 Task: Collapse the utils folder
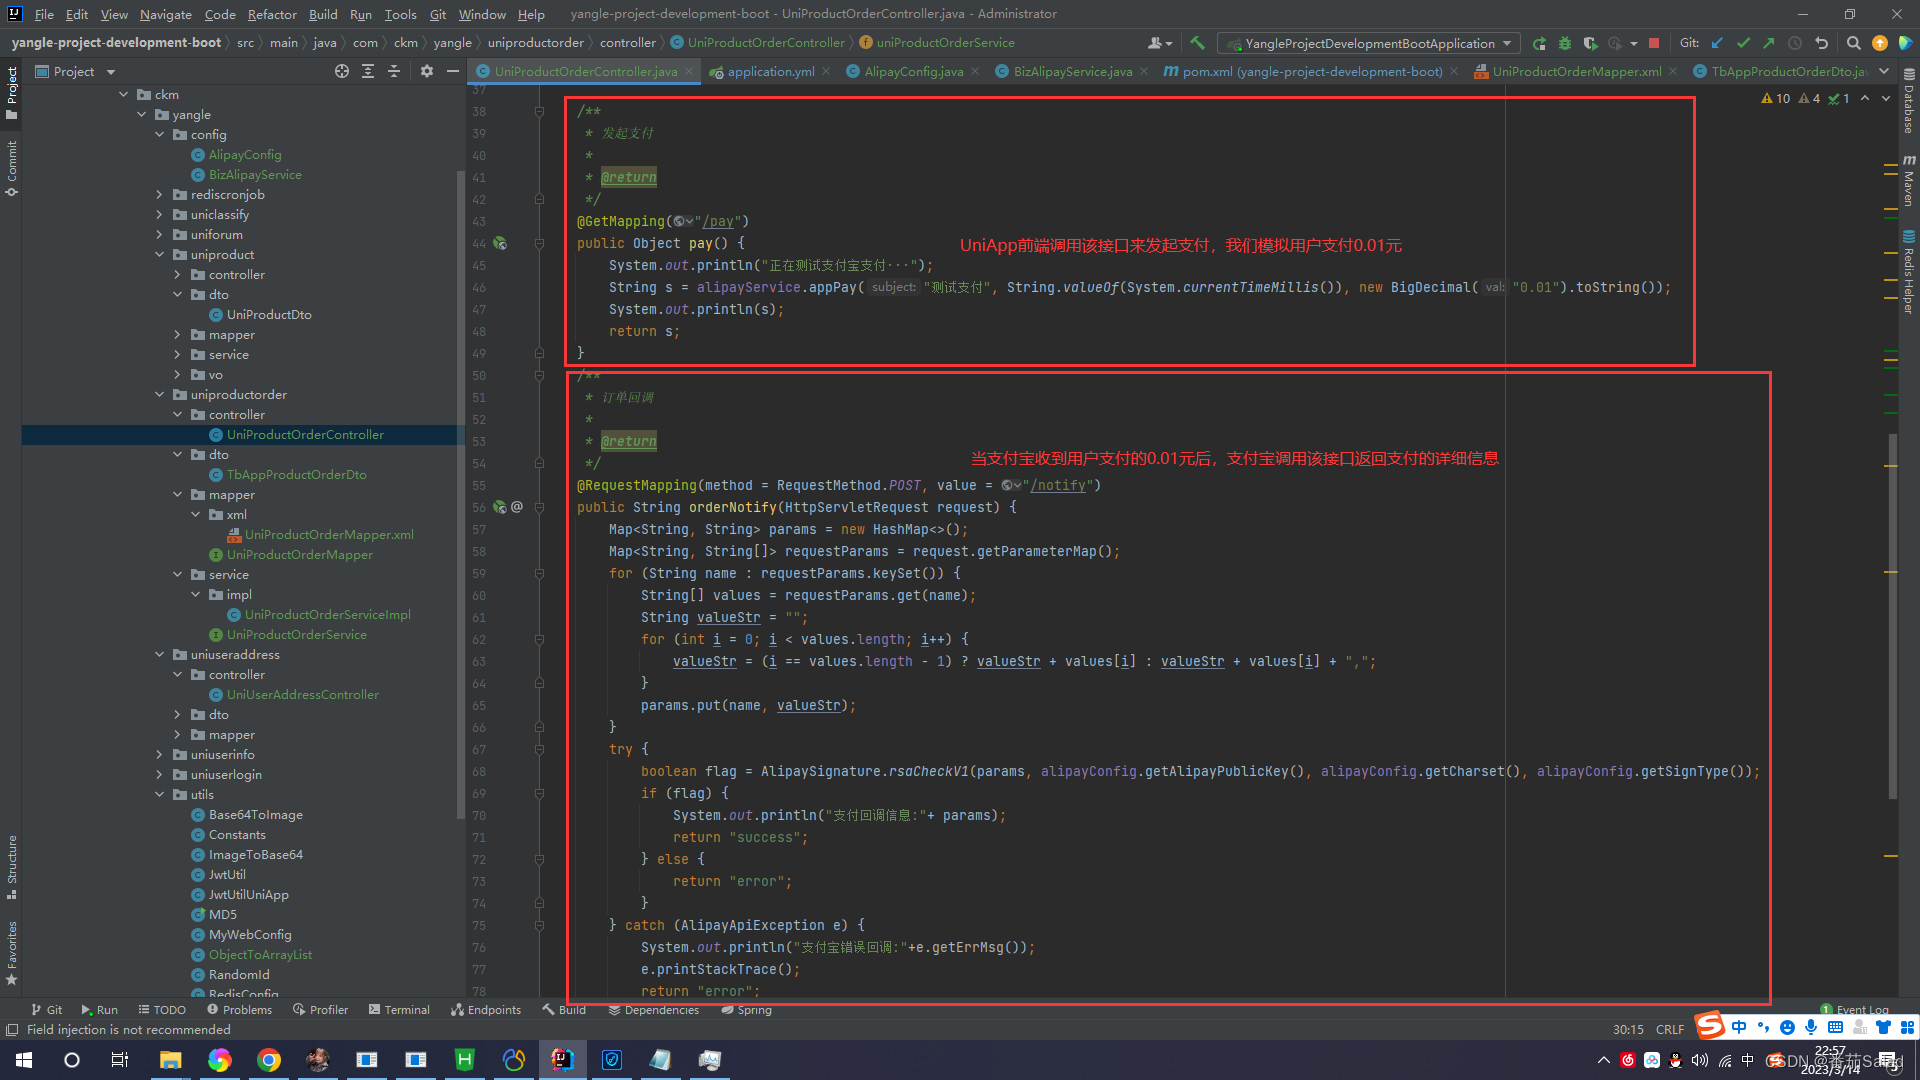tap(159, 795)
